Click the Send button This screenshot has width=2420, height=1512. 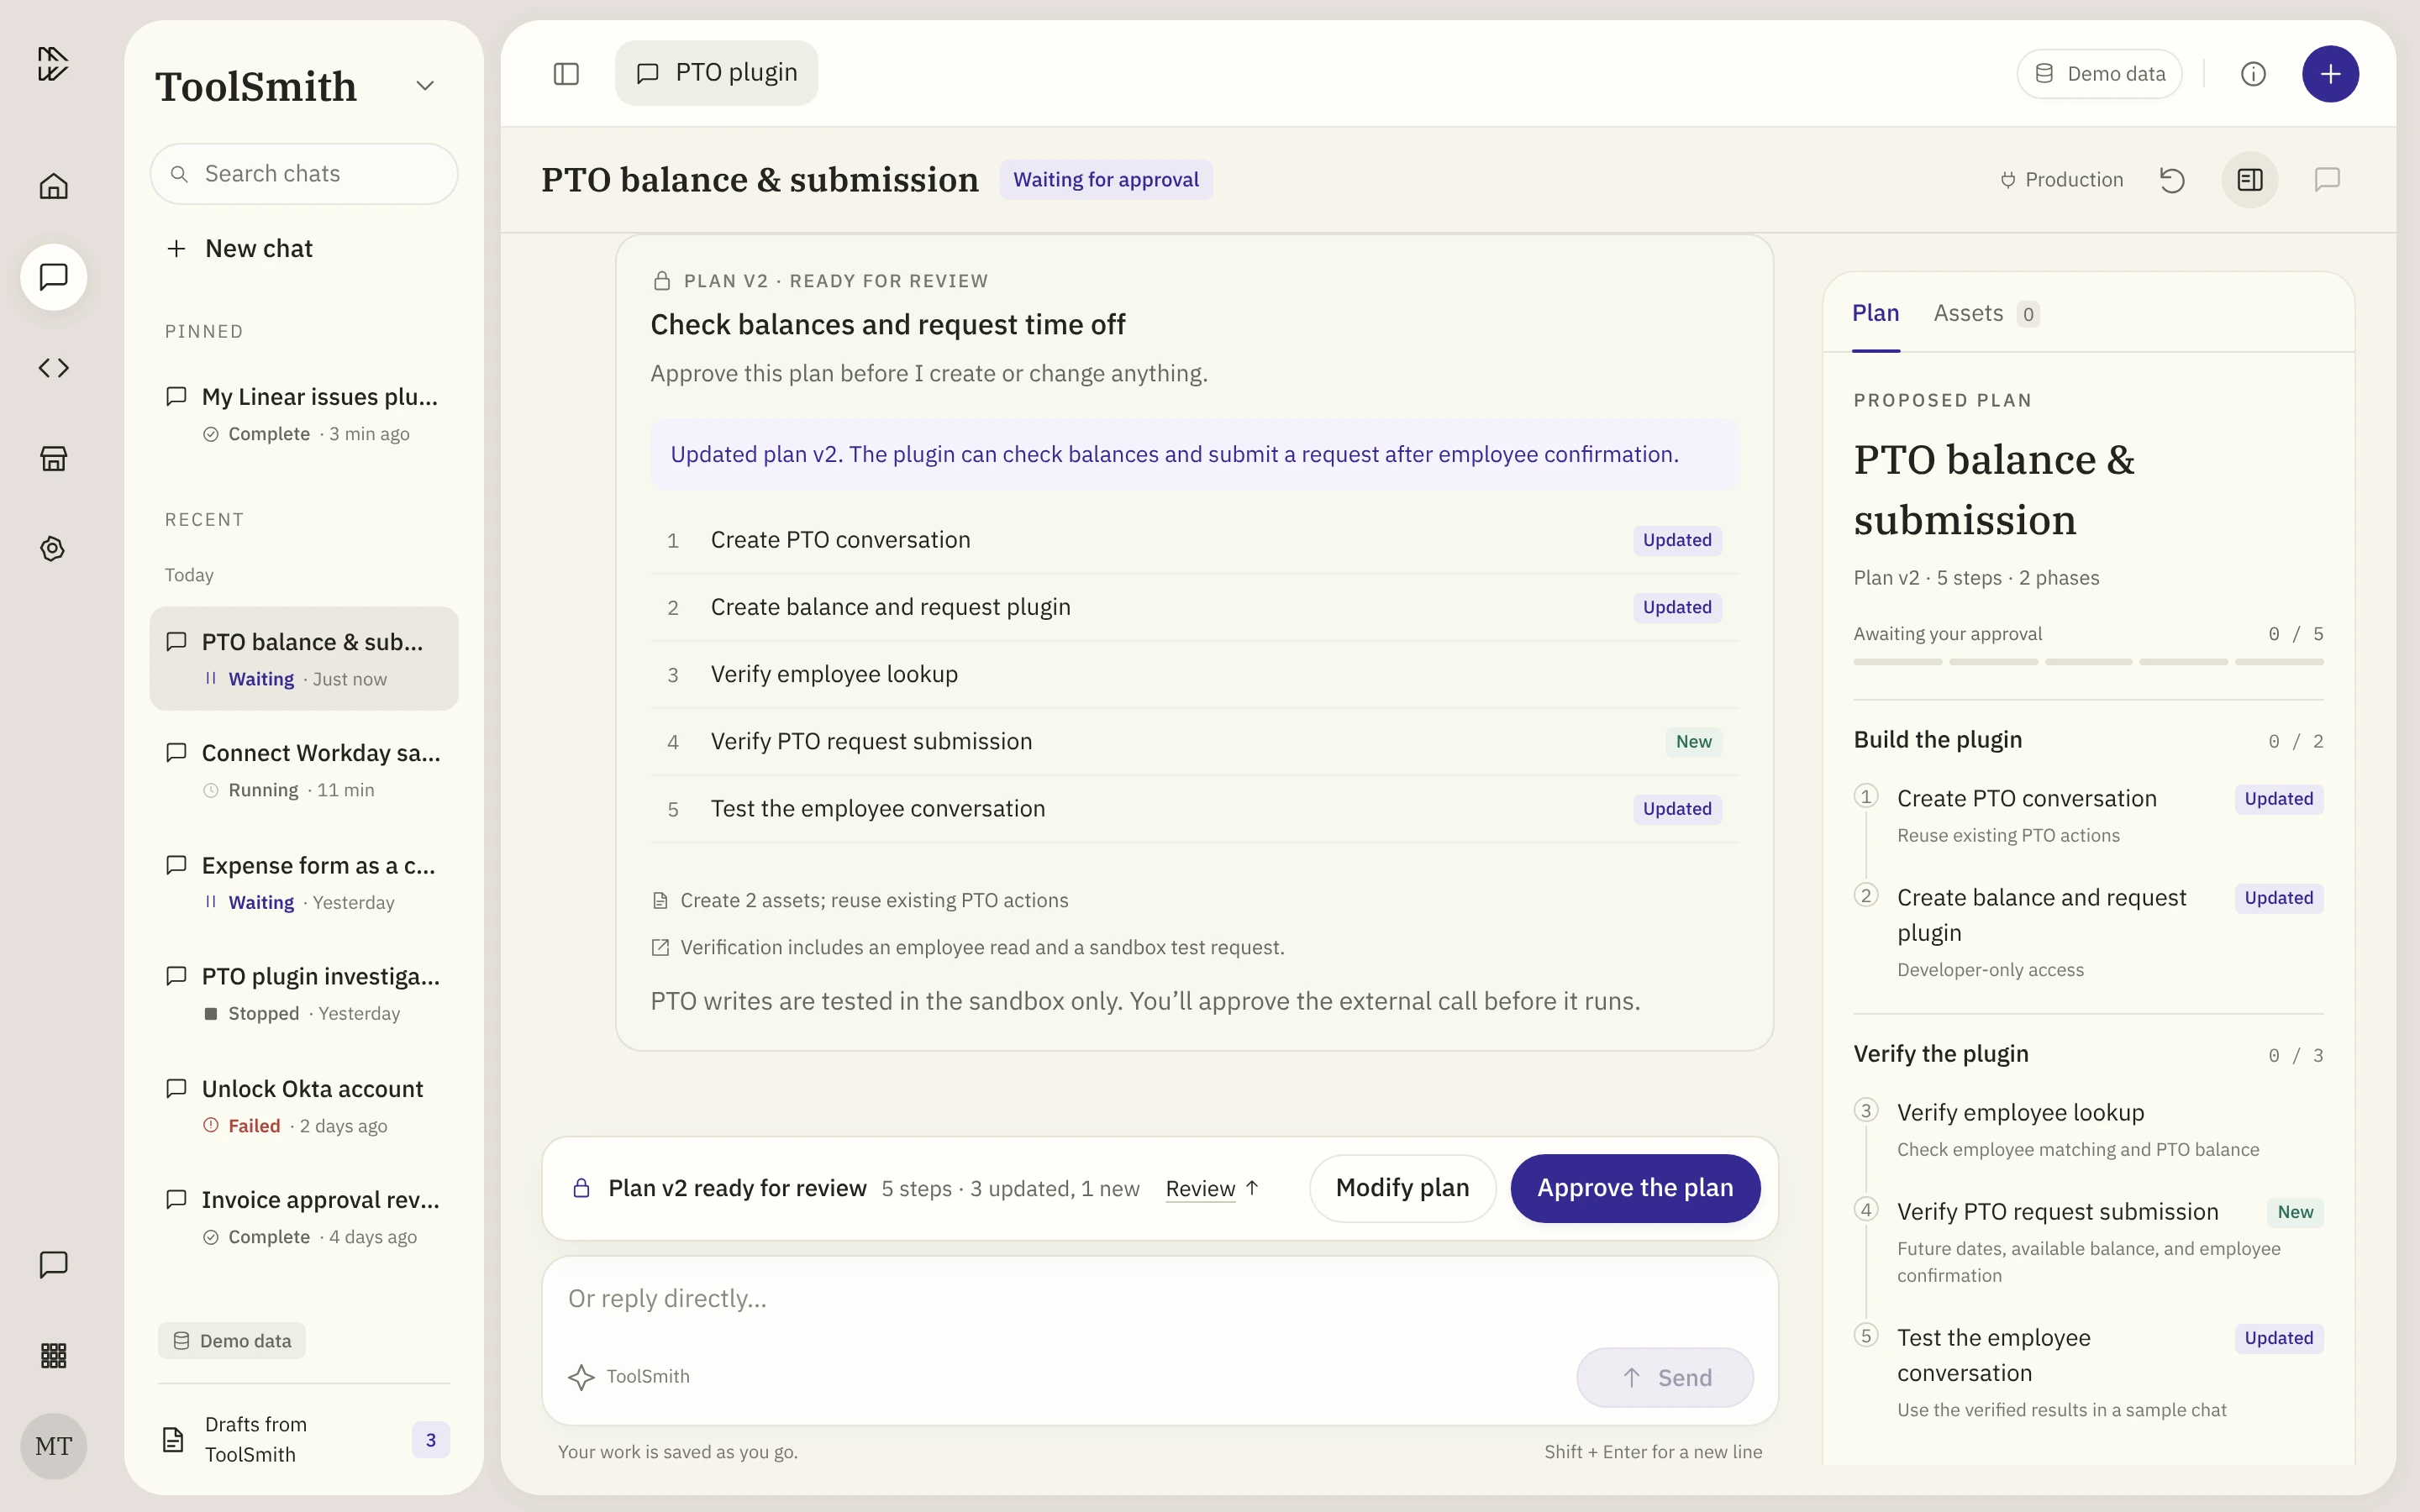point(1665,1378)
